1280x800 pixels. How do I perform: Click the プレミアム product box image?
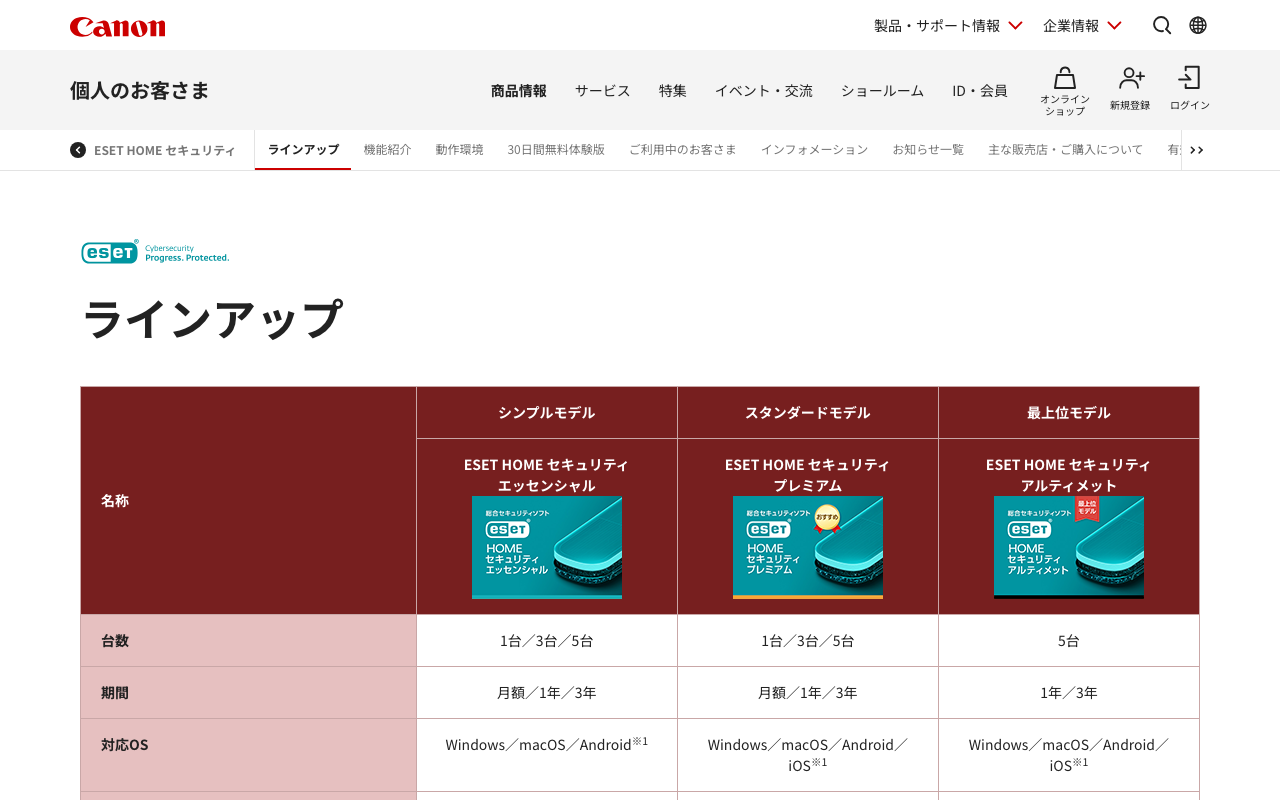coord(808,547)
